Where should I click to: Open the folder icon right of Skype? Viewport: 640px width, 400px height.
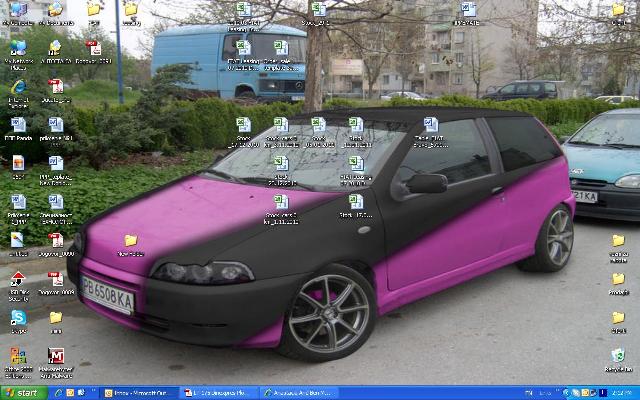point(56,318)
